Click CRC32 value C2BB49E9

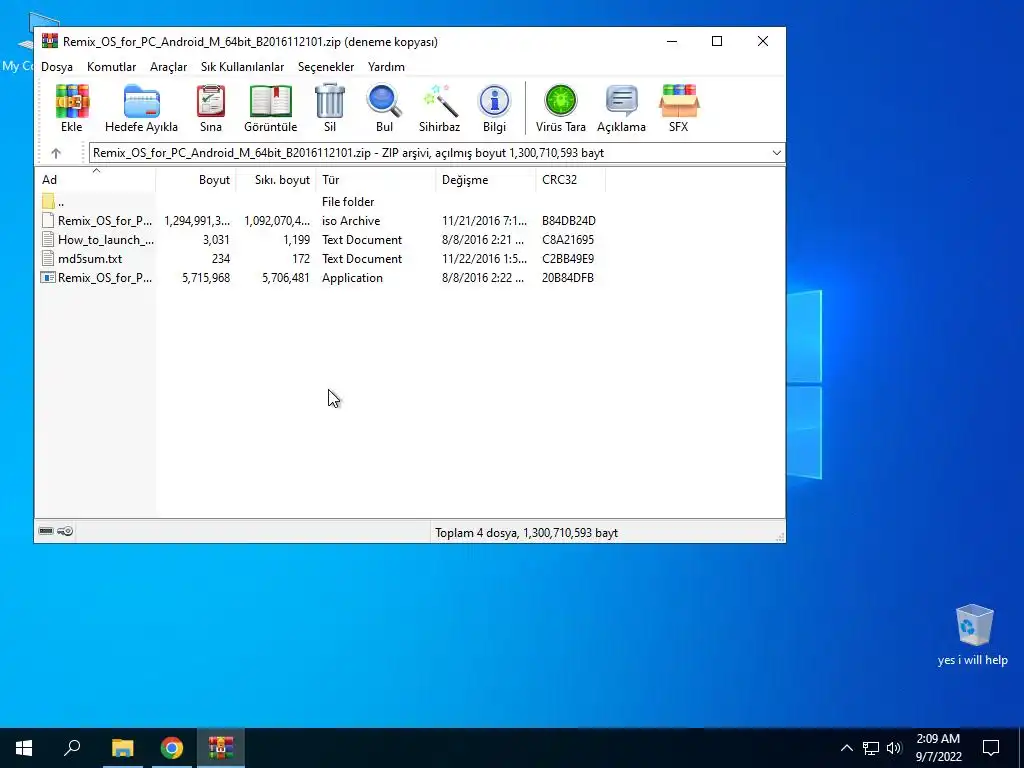tap(568, 259)
